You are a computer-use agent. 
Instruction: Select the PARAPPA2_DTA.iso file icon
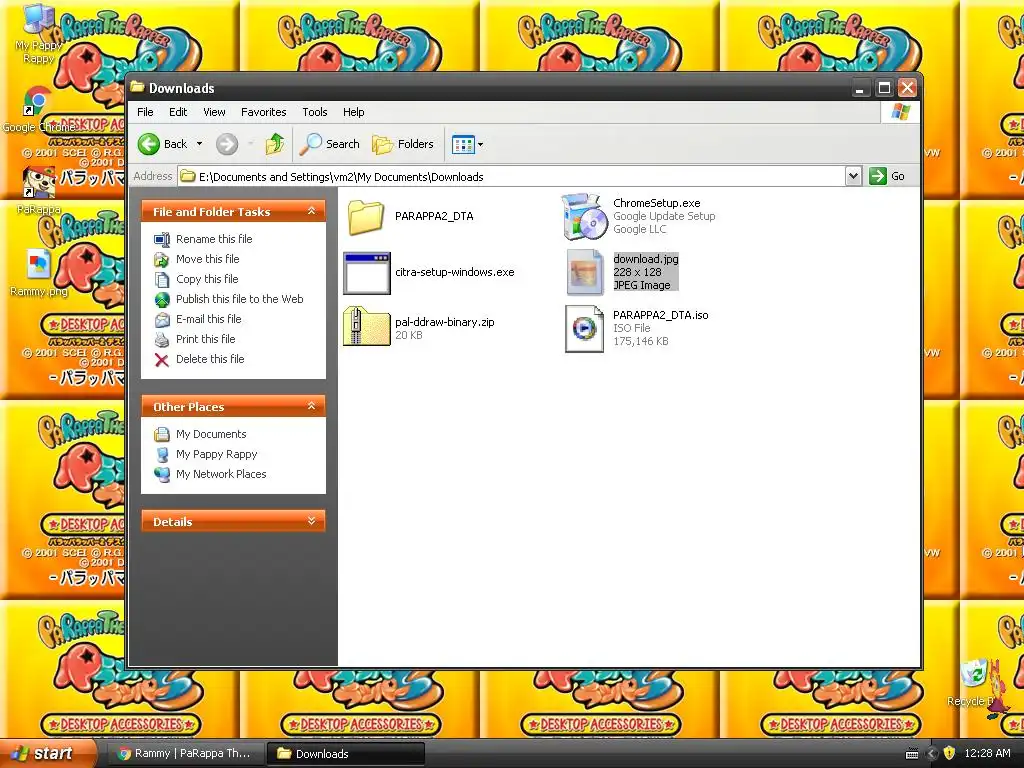pos(584,328)
